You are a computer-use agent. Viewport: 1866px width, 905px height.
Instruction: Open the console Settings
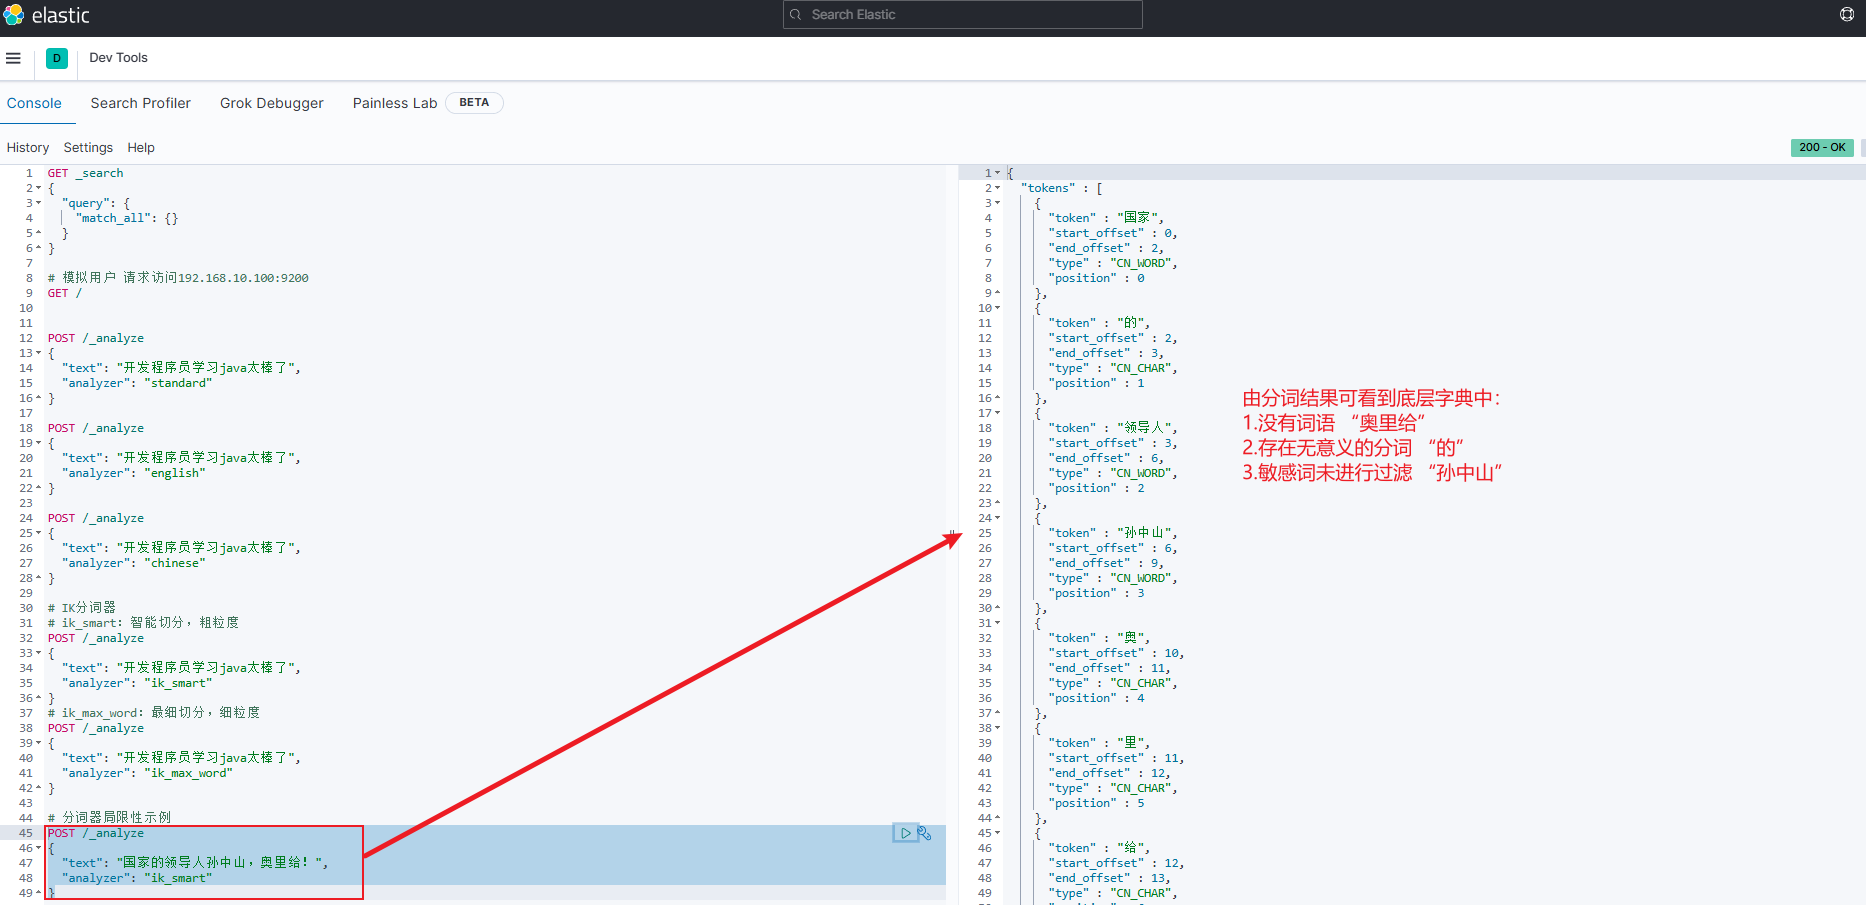coord(88,147)
